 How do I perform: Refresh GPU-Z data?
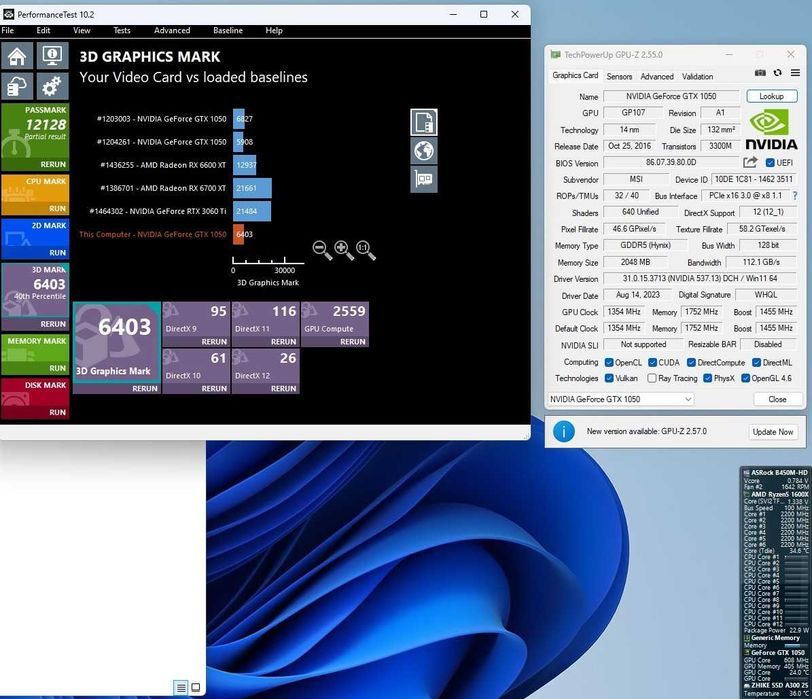[777, 73]
